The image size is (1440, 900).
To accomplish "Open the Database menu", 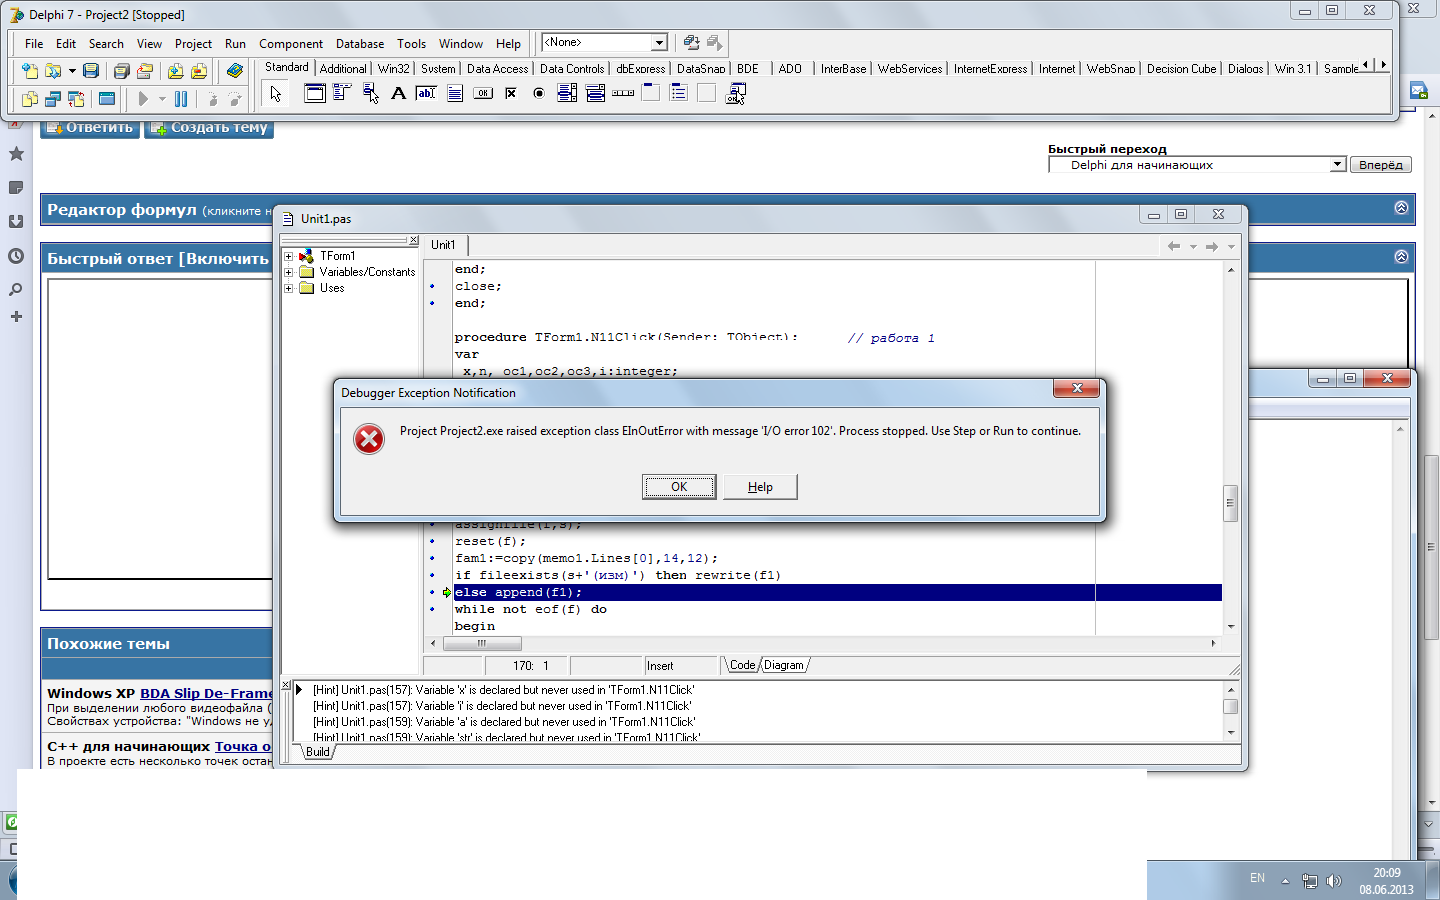I will coord(360,44).
